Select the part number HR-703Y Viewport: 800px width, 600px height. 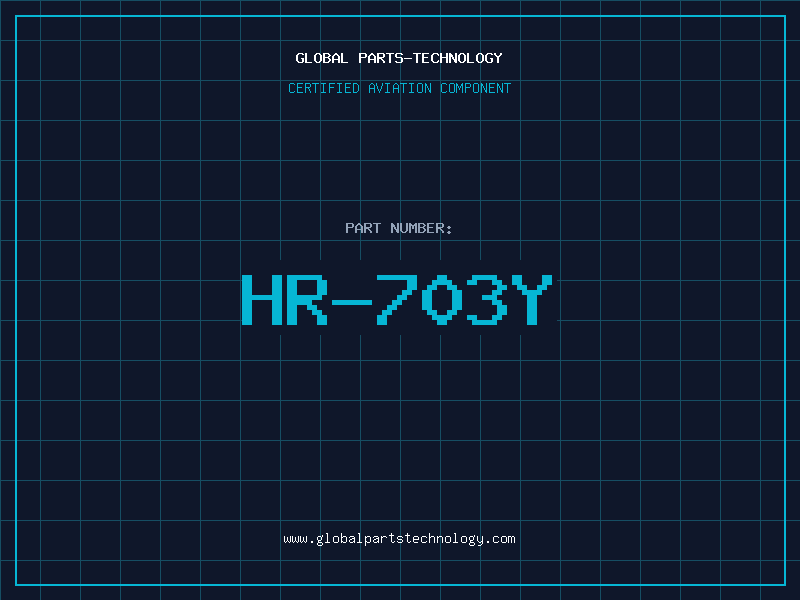tap(397, 299)
